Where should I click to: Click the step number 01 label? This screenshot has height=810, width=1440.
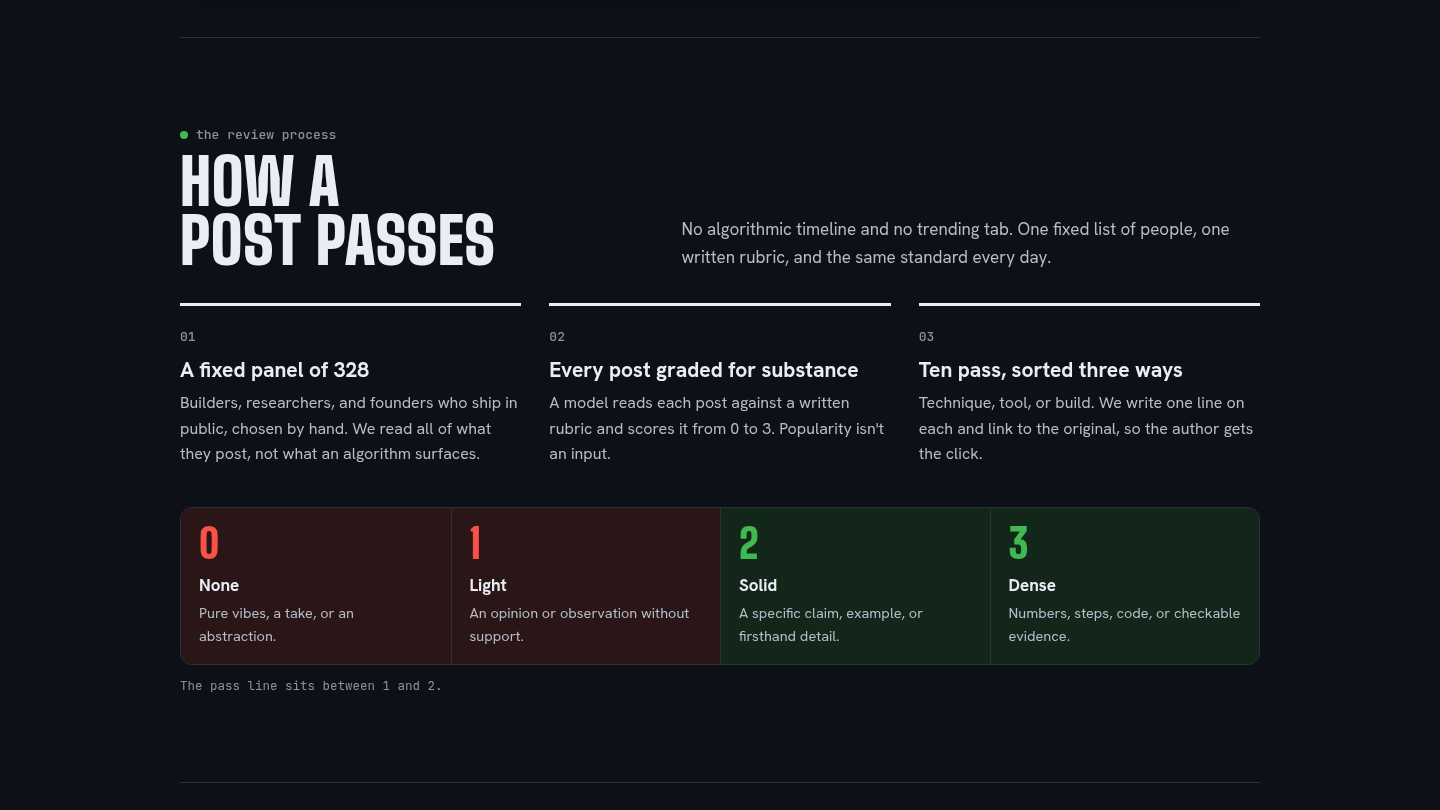pos(188,337)
